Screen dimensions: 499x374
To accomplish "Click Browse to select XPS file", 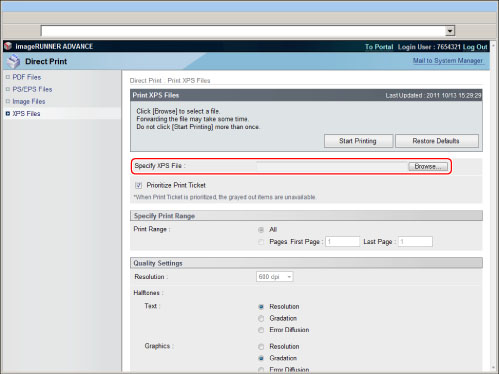I will tap(428, 166).
